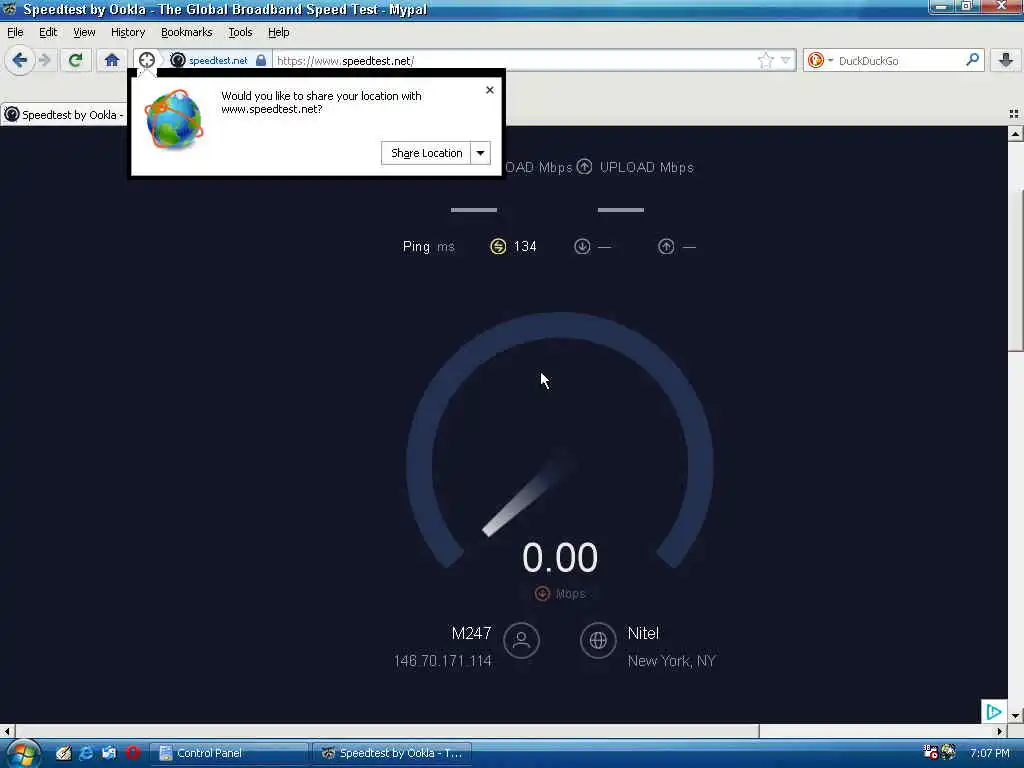This screenshot has width=1024, height=768.
Task: Launch Internet Explorer from quick launch
Action: tap(86, 753)
